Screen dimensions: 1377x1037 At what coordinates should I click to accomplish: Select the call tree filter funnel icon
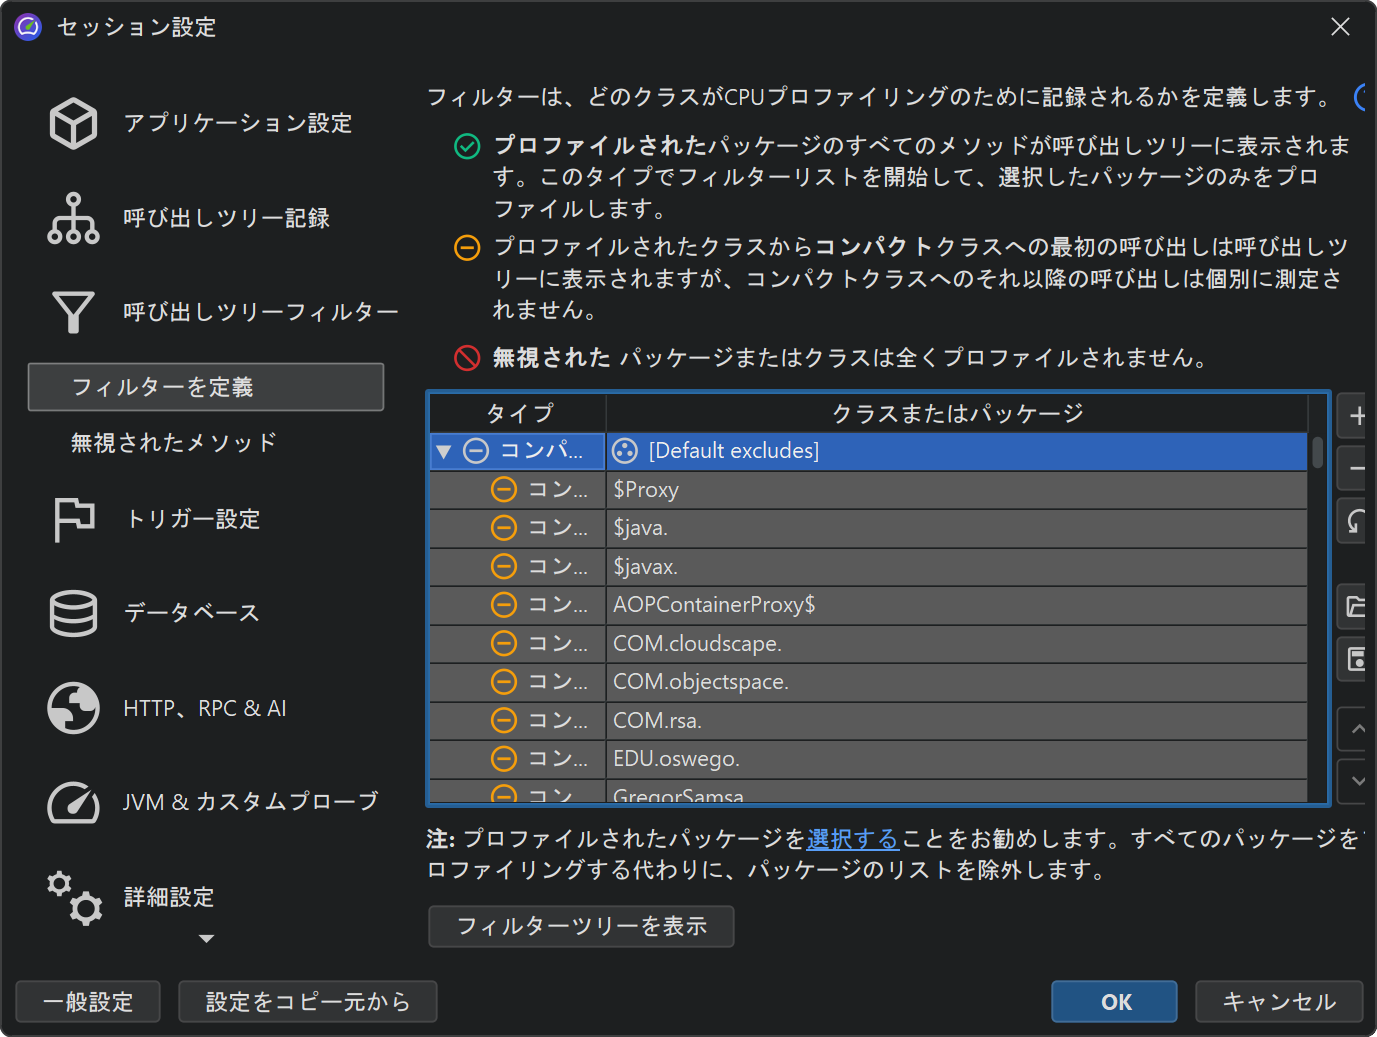pyautogui.click(x=73, y=312)
